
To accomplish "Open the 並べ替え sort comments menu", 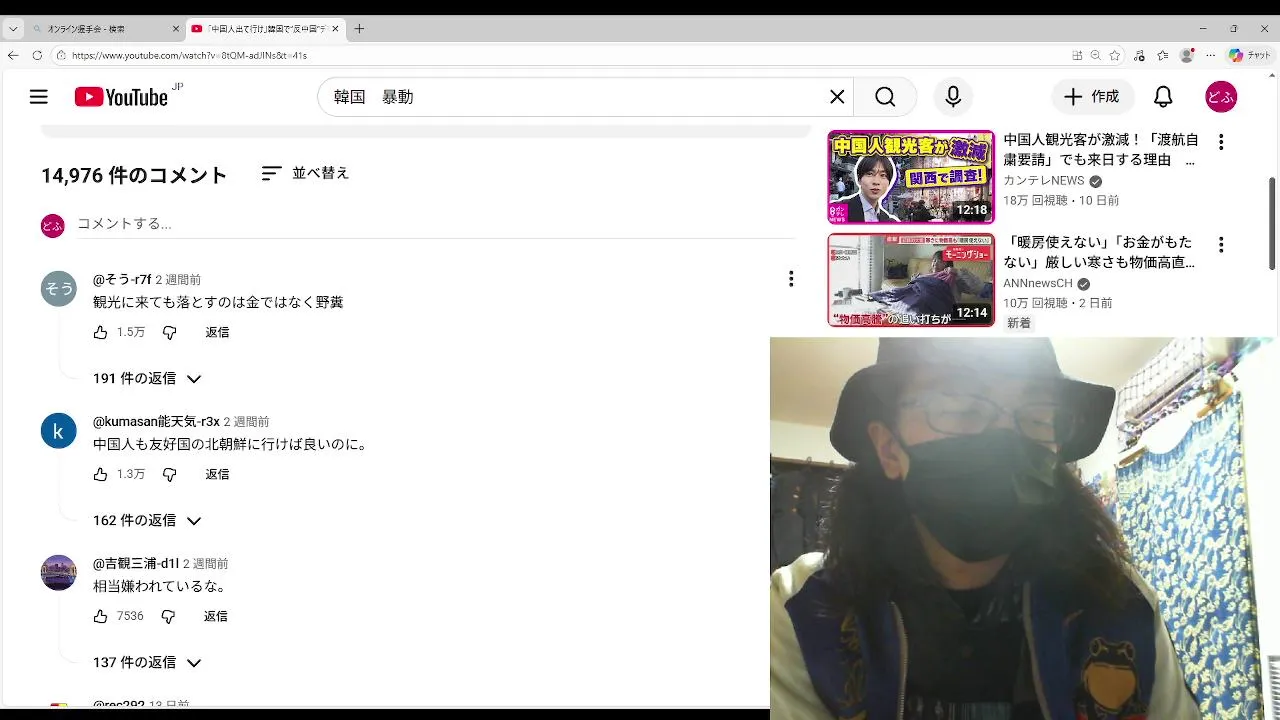I will pyautogui.click(x=305, y=173).
